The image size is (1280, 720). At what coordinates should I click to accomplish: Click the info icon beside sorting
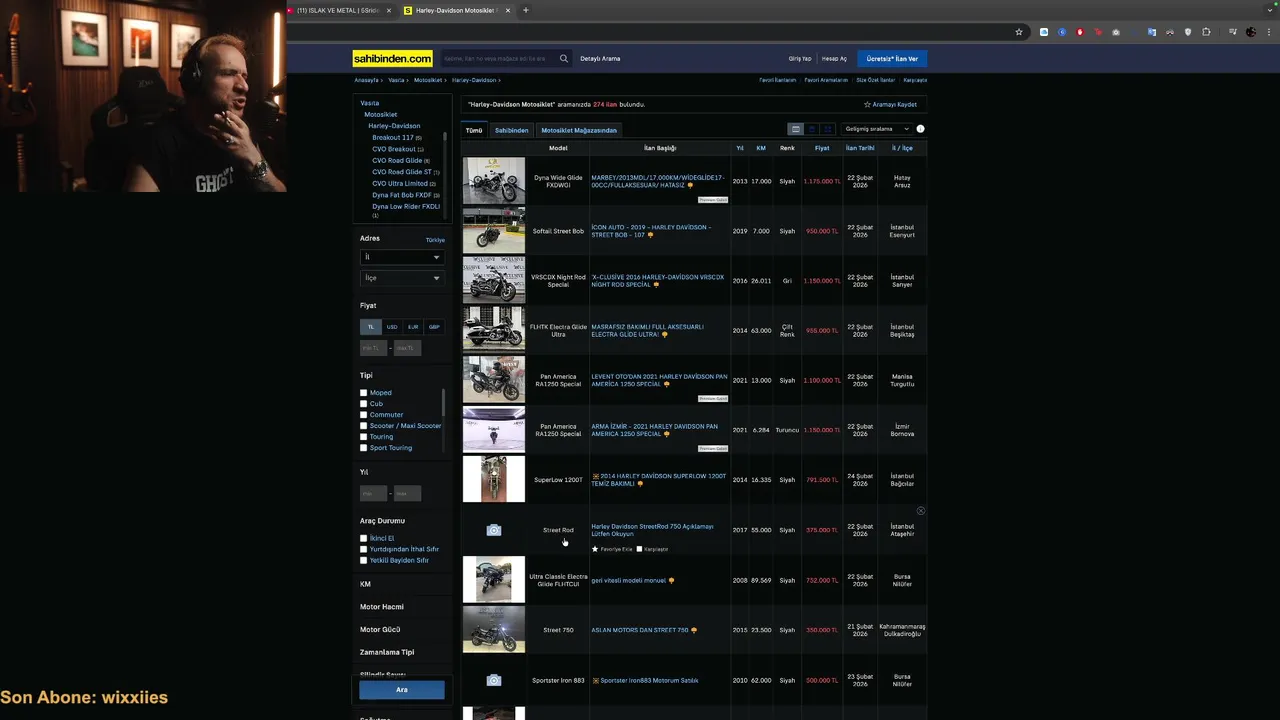[x=921, y=129]
